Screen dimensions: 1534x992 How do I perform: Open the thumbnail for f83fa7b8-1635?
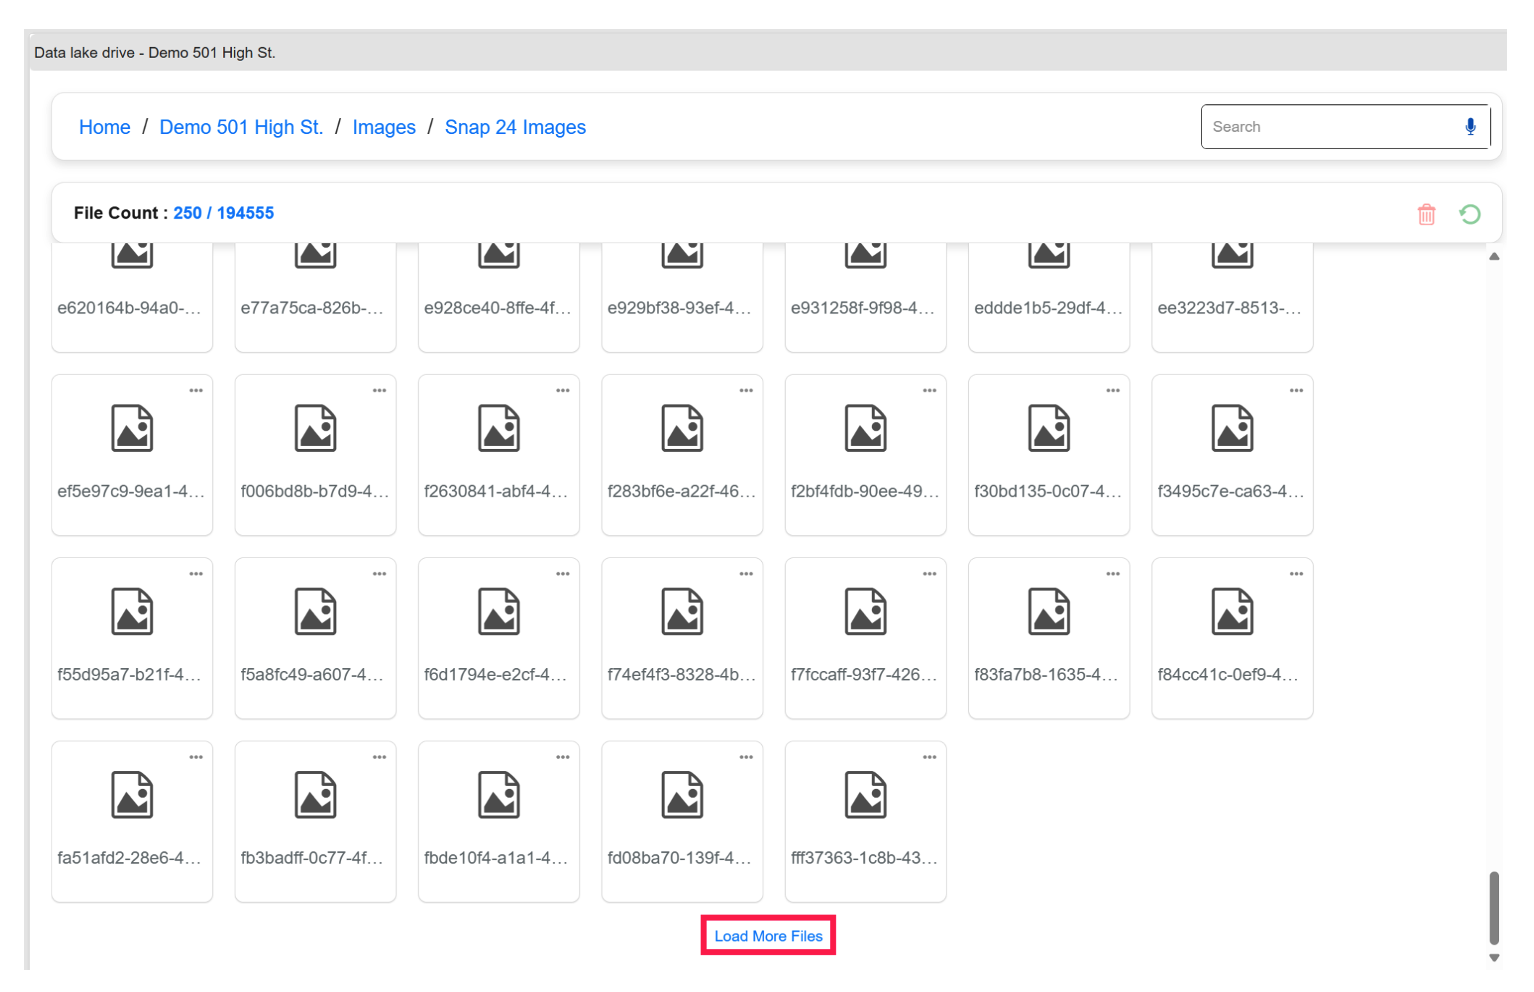[x=1048, y=611]
